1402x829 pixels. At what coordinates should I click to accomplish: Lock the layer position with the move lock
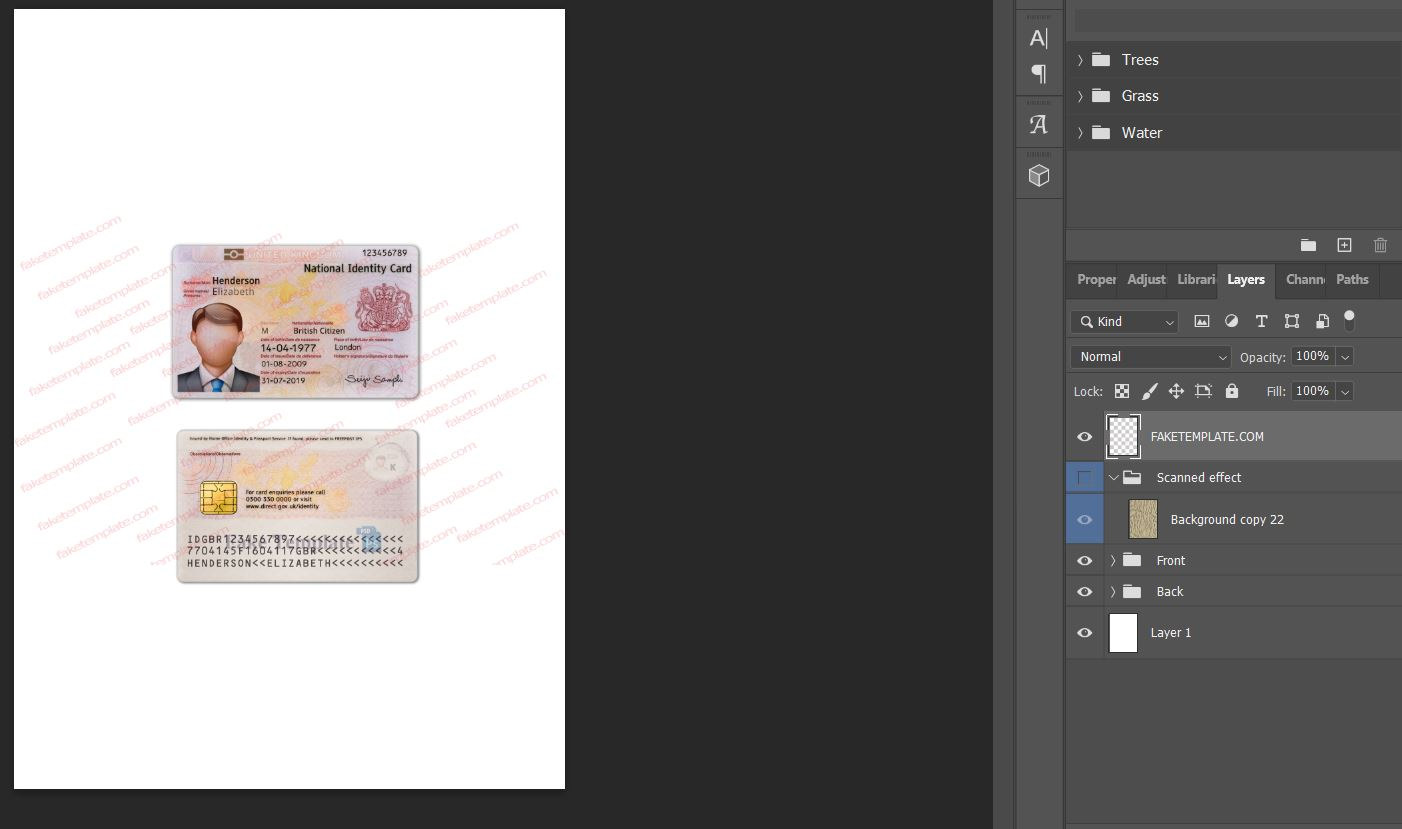point(1176,391)
